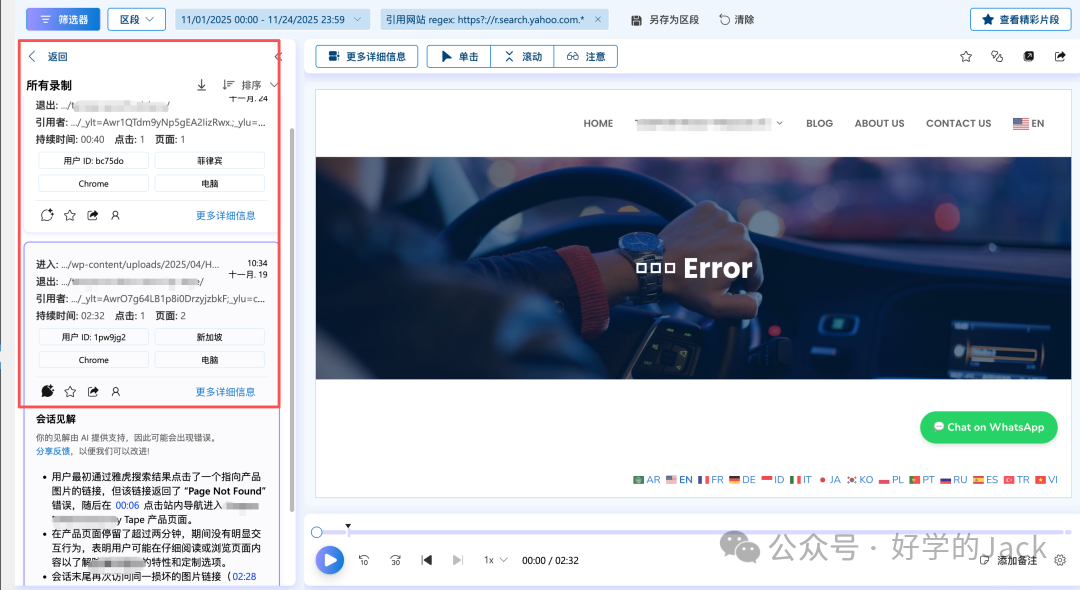Switch to the 滚动 heatmap tab
The width and height of the screenshot is (1080, 590).
[523, 56]
